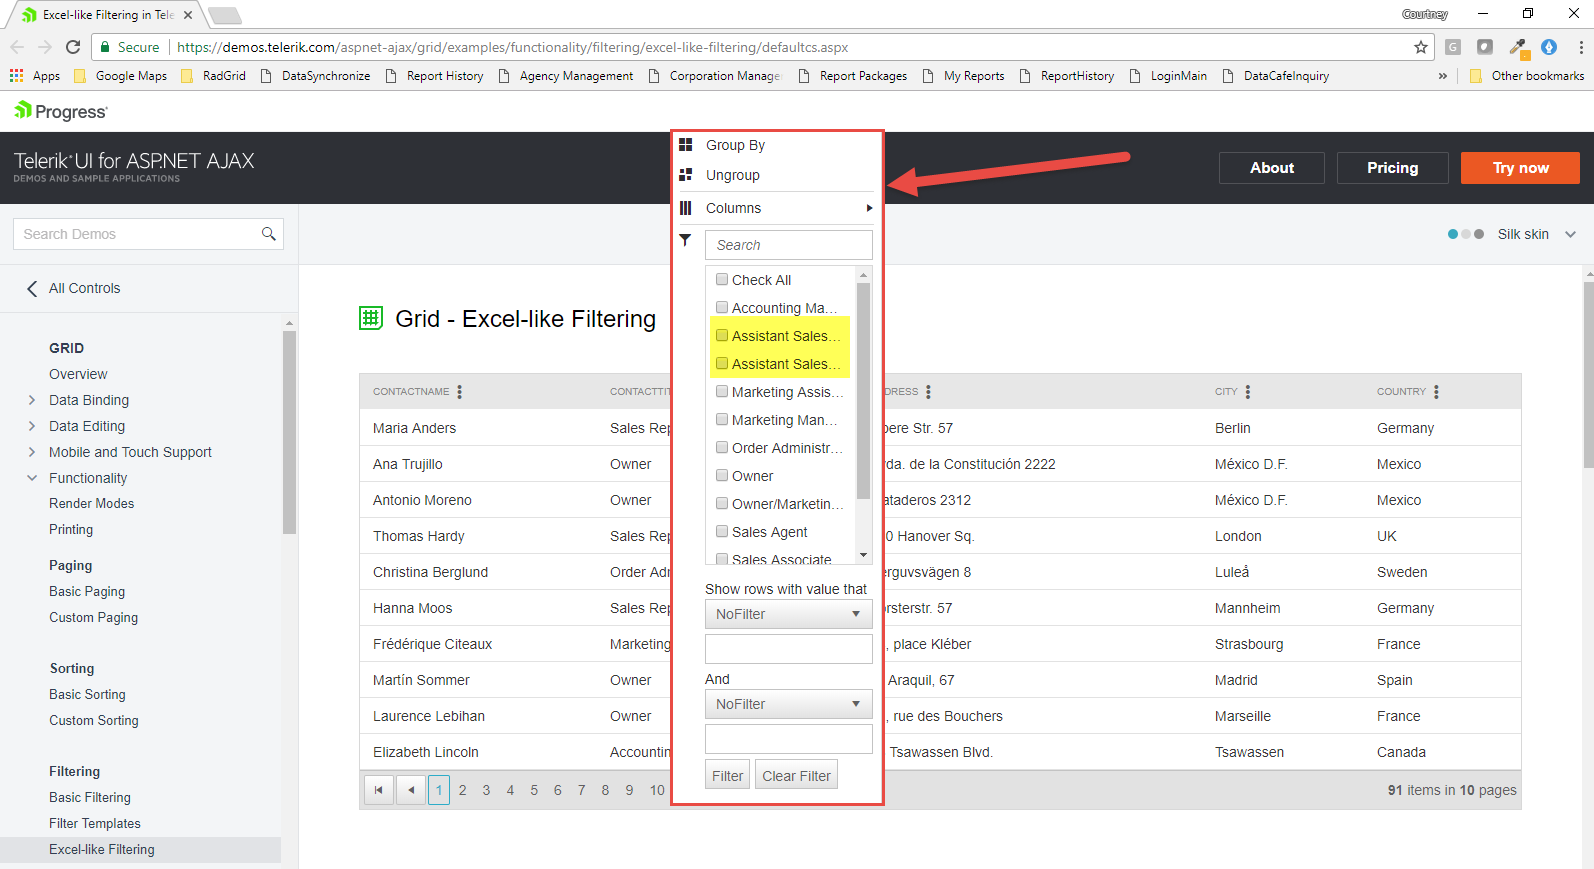Screen dimensions: 1594x869
Task: Go to the previous grid page
Action: tap(410, 790)
